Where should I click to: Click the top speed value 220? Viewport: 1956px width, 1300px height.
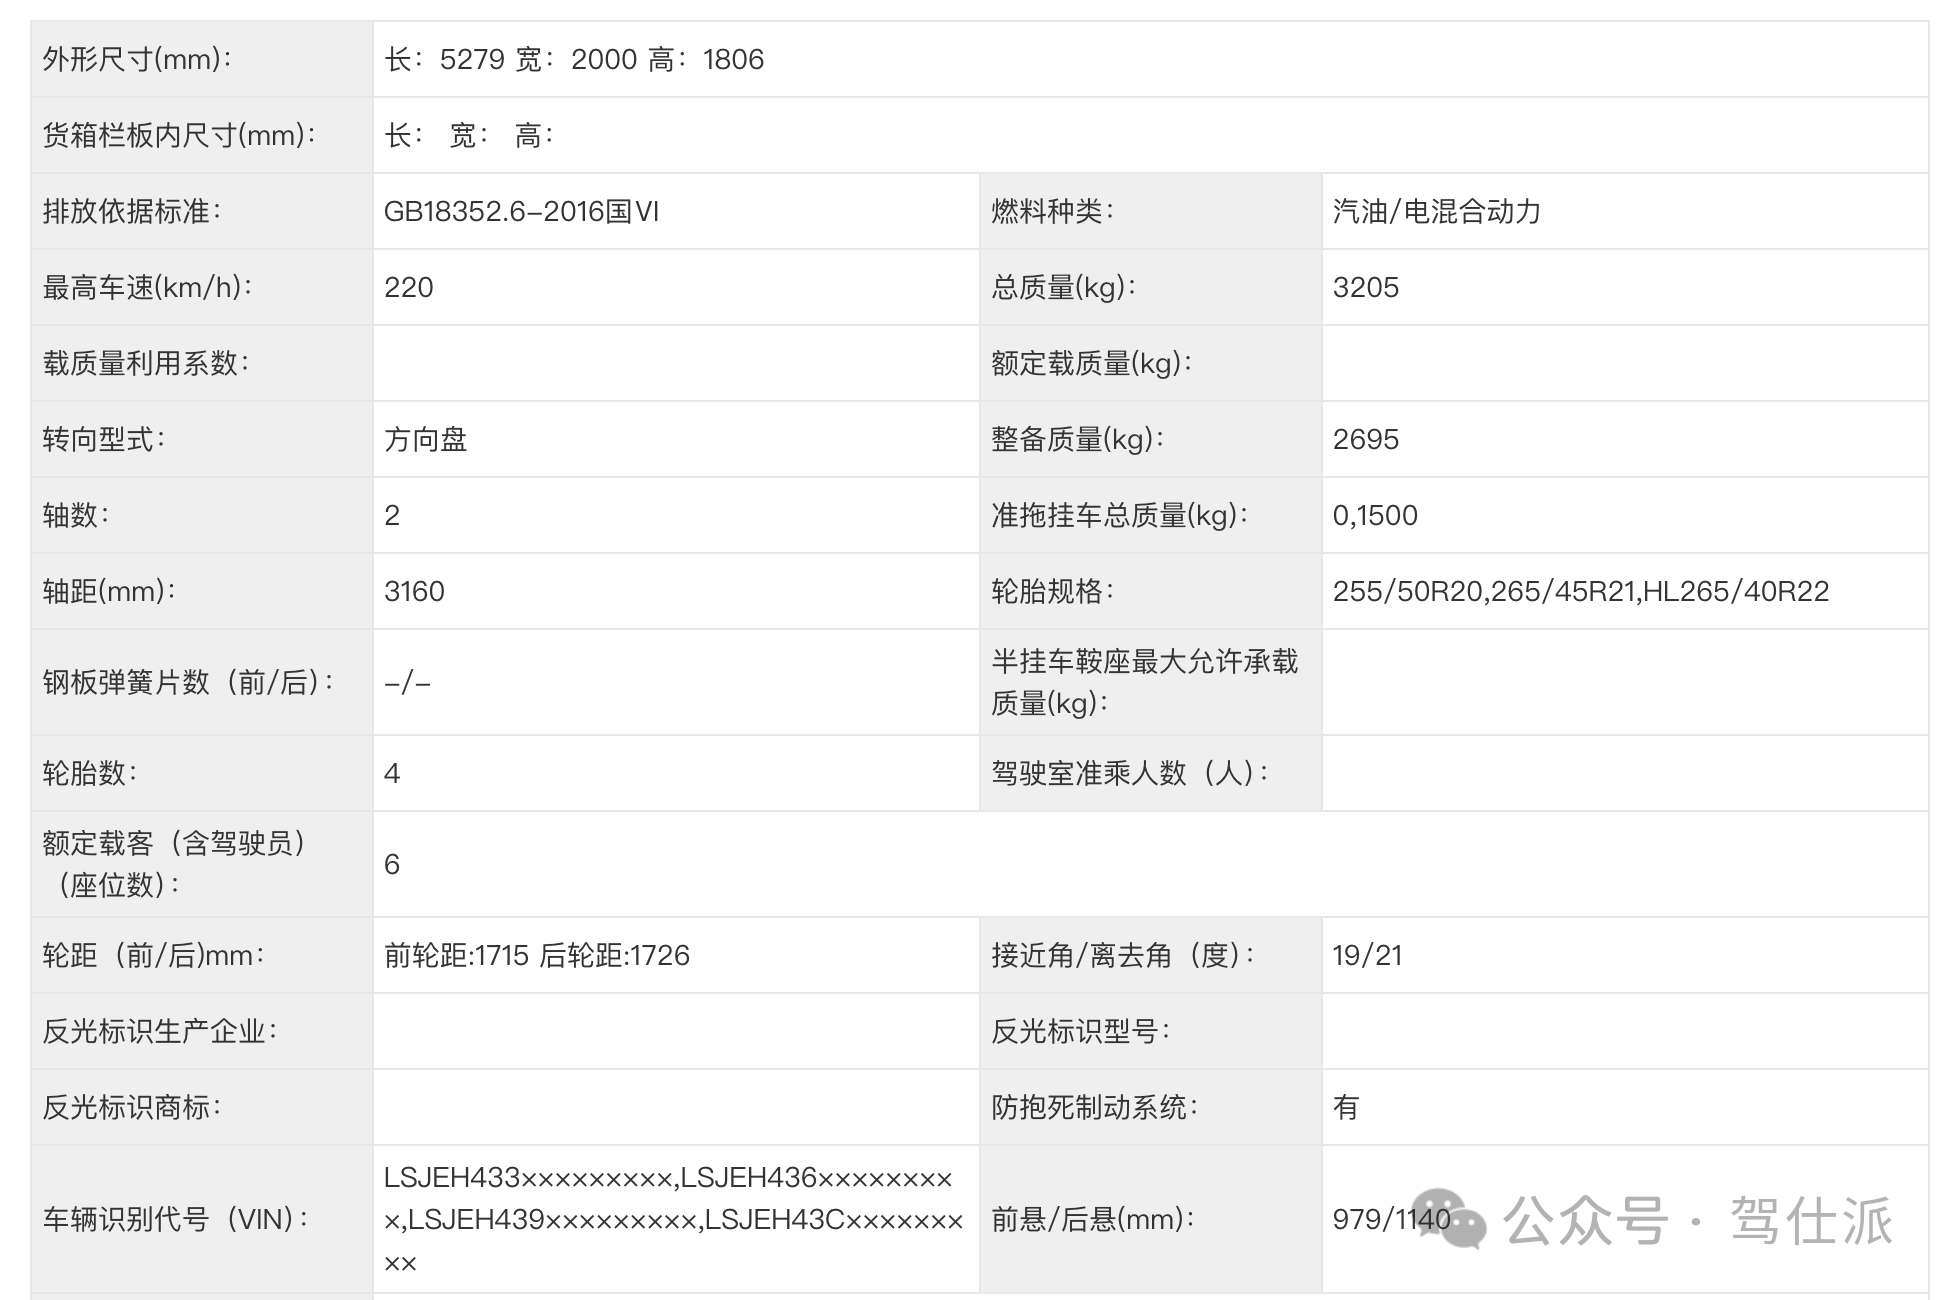click(x=409, y=288)
